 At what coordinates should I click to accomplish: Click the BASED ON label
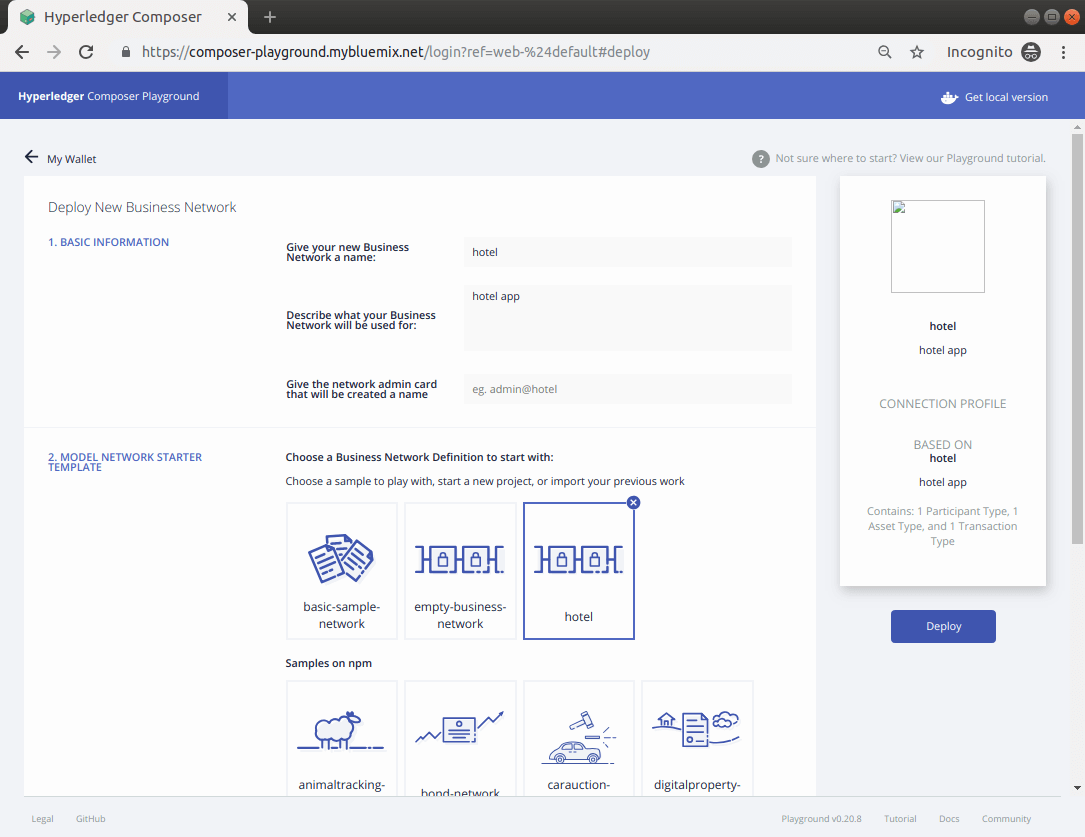(x=942, y=444)
